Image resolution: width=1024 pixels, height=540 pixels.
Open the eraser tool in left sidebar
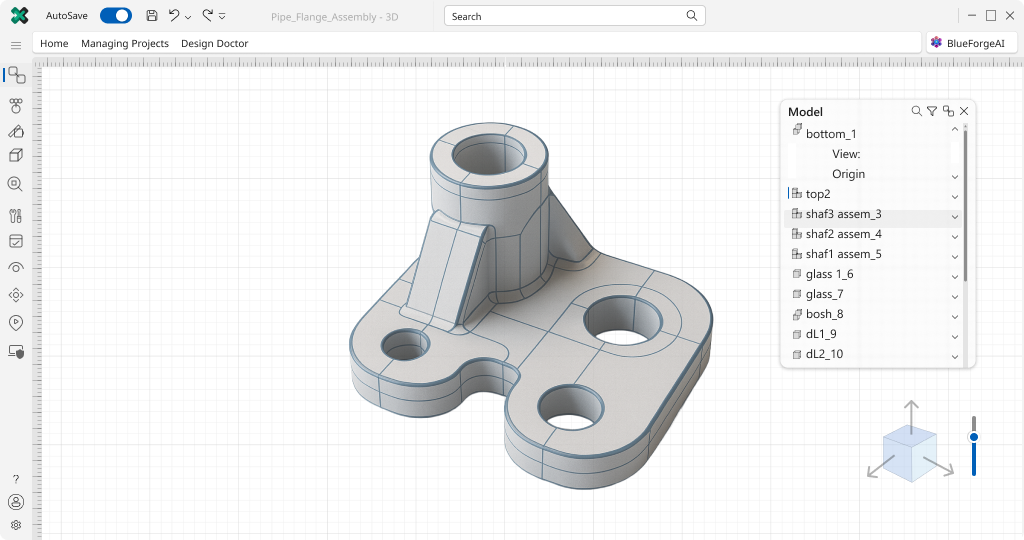16,131
